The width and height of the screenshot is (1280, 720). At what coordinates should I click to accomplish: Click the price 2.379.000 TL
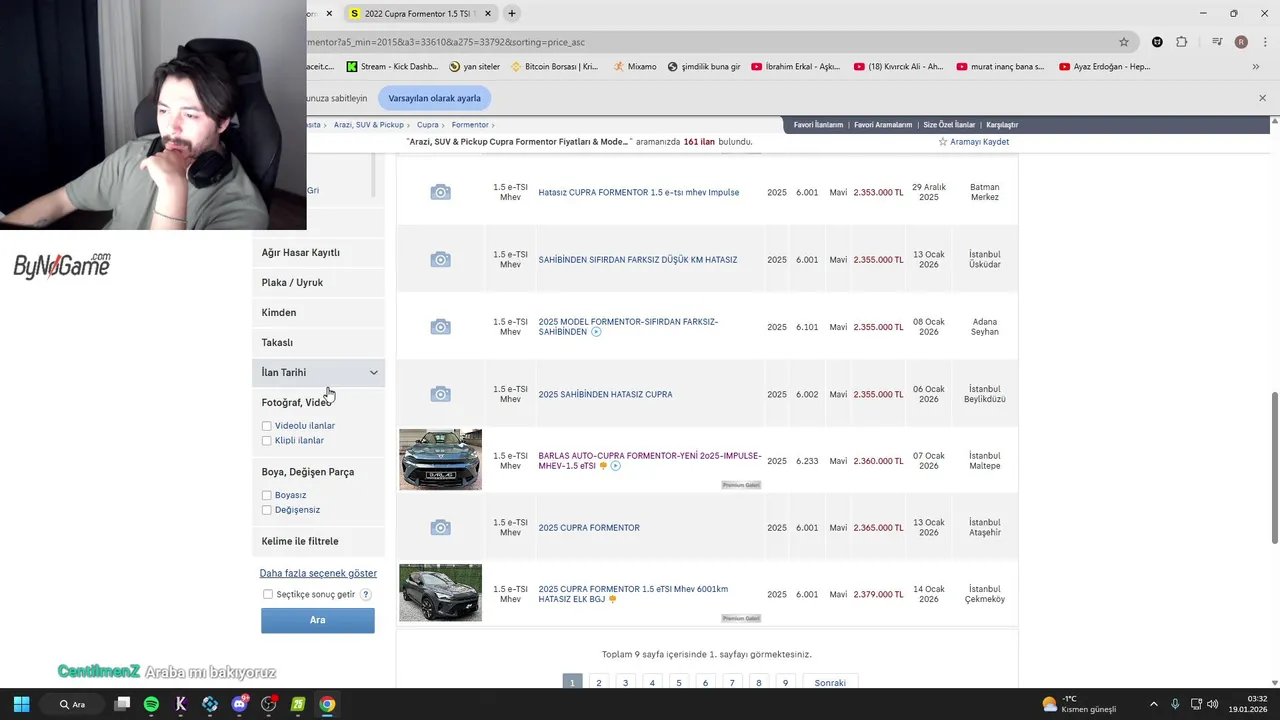pos(879,594)
